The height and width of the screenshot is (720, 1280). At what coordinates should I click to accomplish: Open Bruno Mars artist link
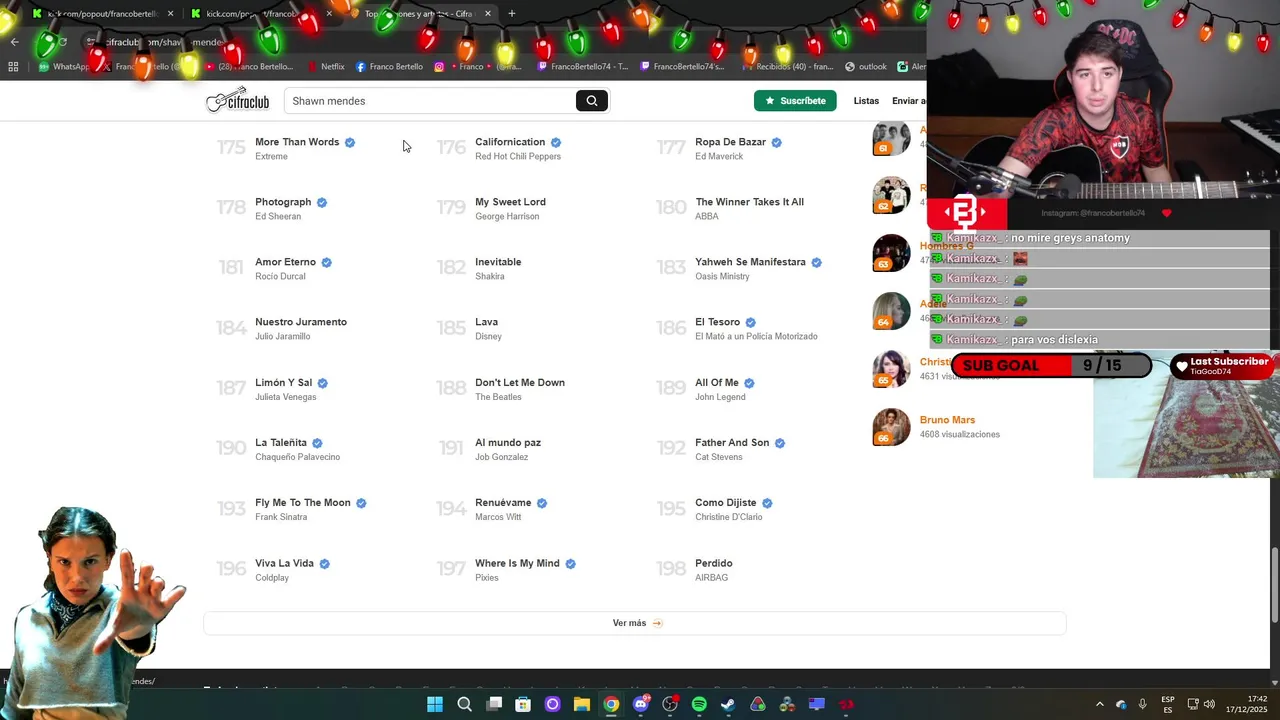tap(947, 420)
